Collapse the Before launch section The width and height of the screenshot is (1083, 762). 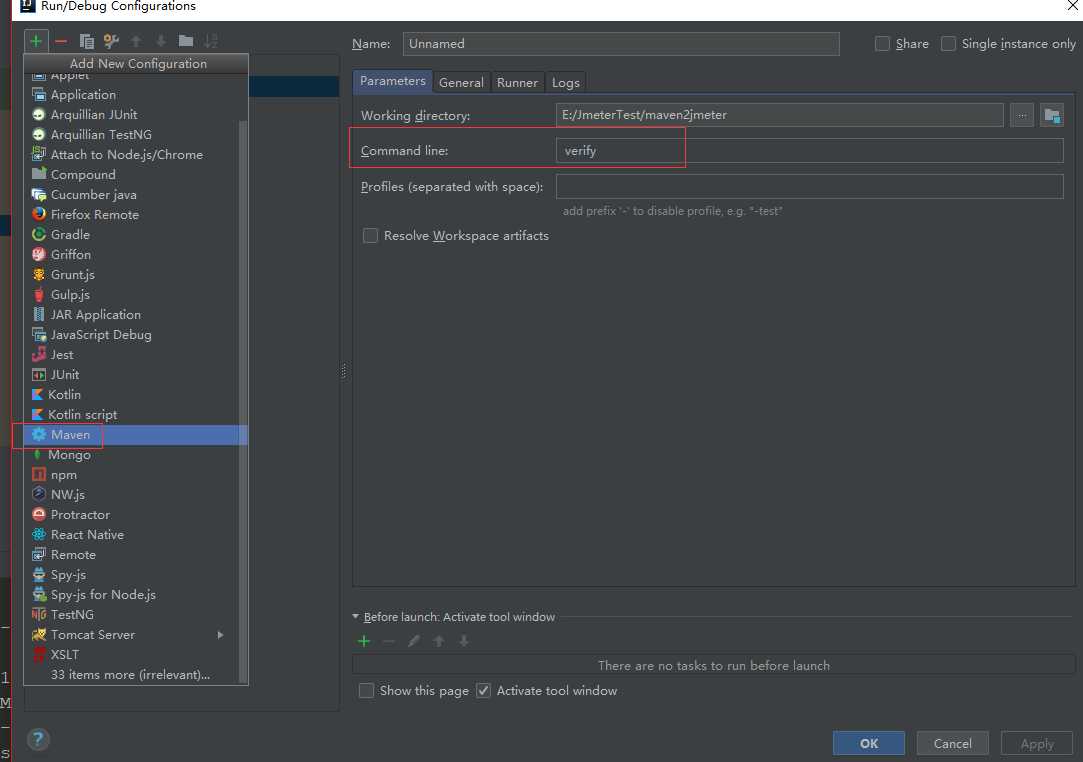(356, 616)
